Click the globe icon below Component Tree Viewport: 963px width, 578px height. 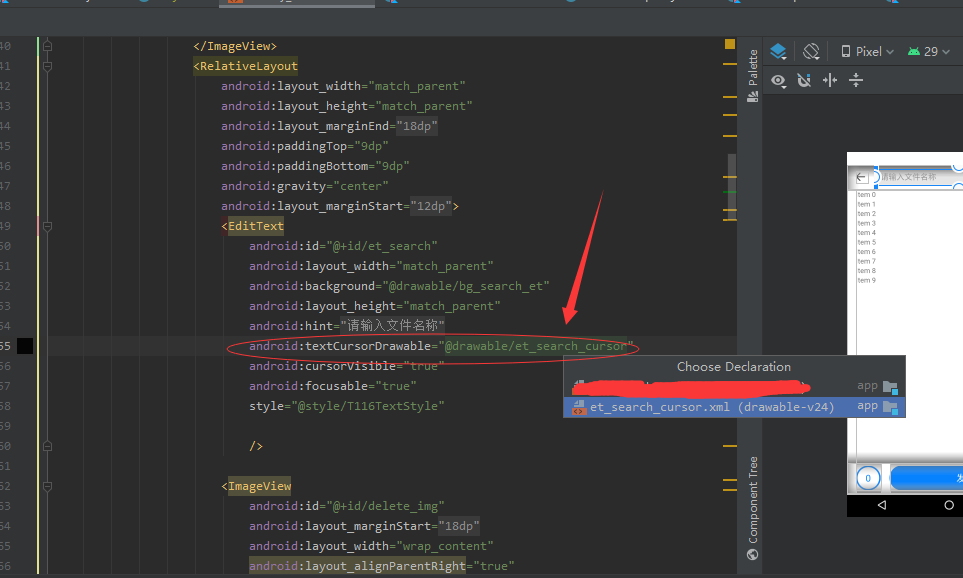[x=752, y=555]
